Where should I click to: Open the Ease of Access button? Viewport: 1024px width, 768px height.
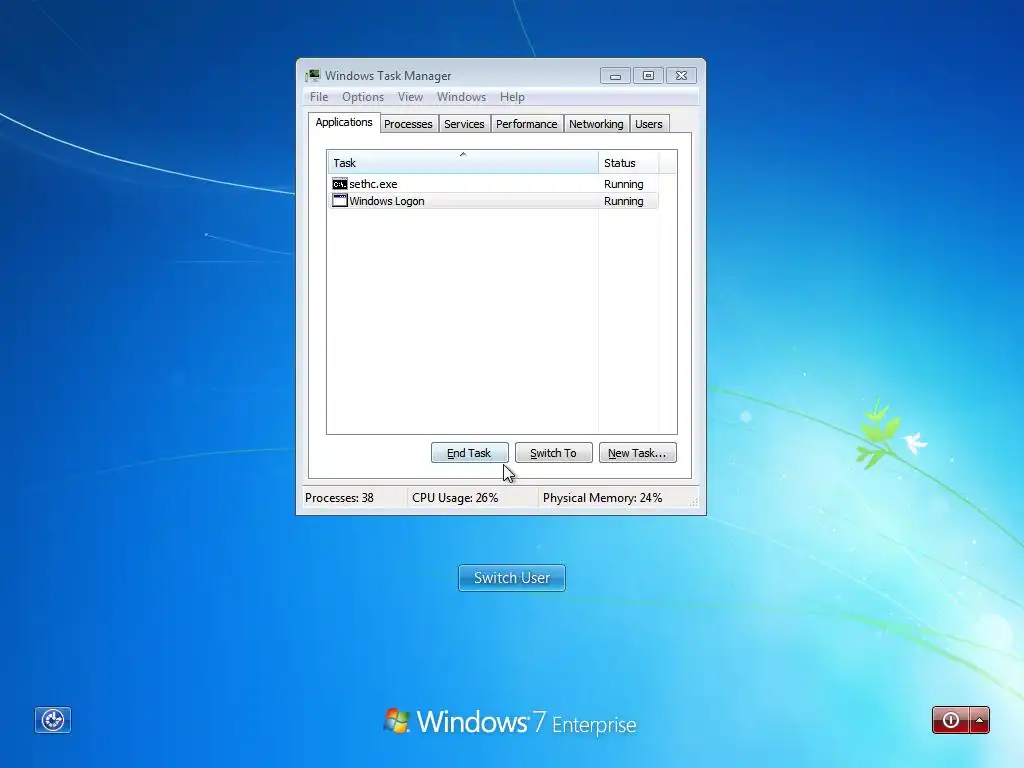(53, 720)
